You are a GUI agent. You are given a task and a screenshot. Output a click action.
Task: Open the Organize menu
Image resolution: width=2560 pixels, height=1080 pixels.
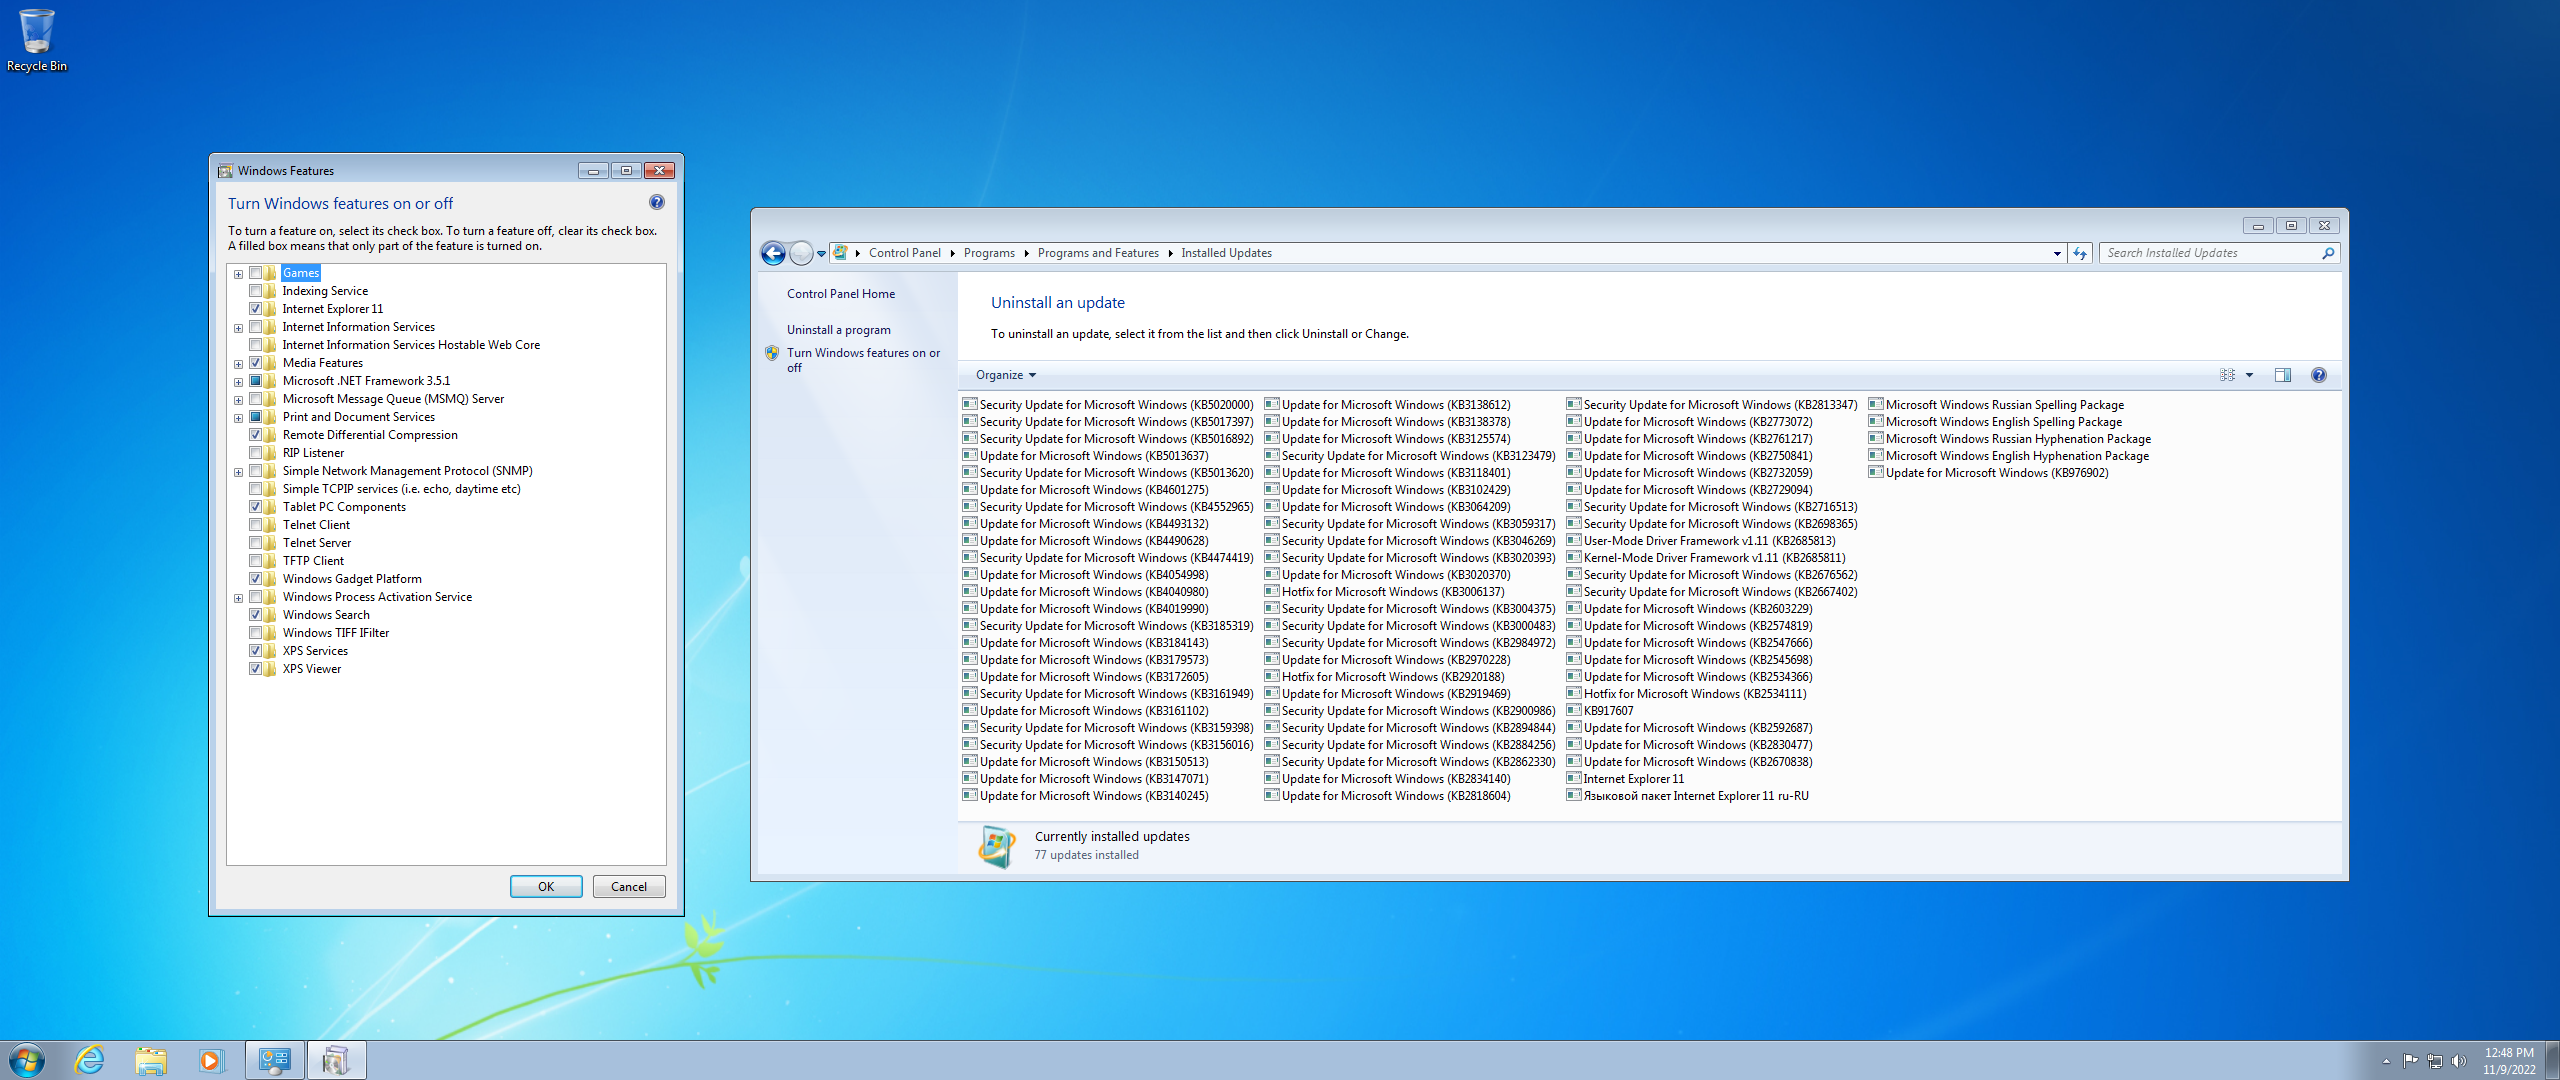pyautogui.click(x=1006, y=375)
